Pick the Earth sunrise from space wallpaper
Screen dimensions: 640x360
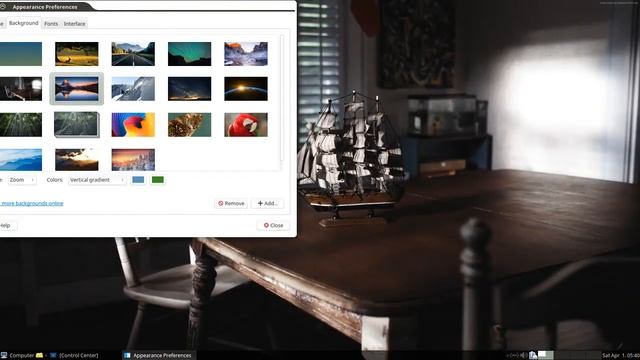(x=246, y=89)
